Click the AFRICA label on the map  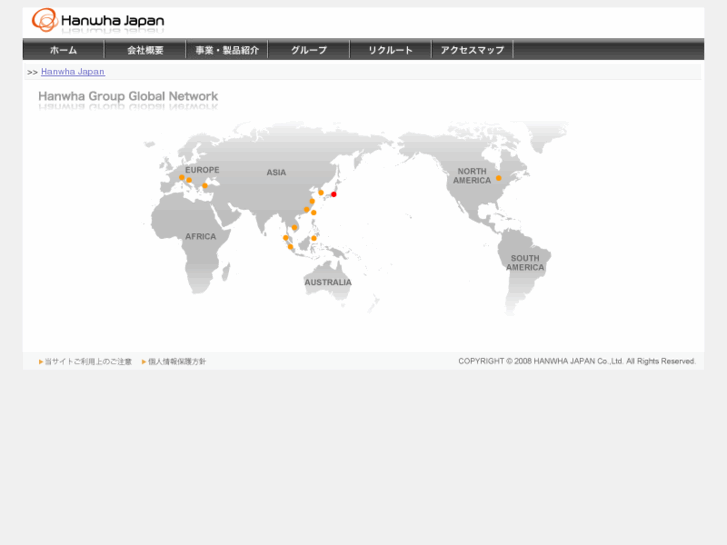click(201, 237)
